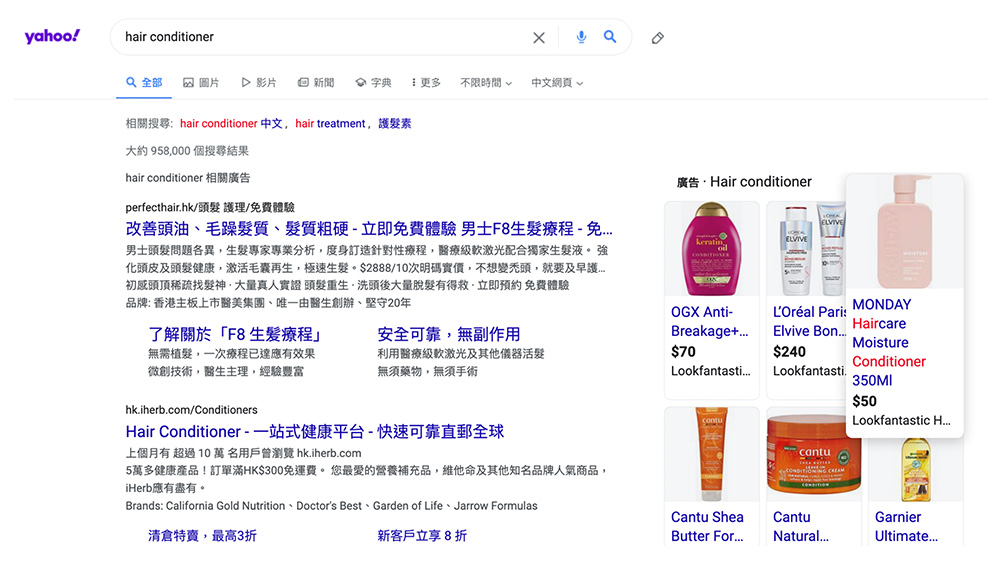1000x580 pixels.
Task: Click the 廣告 · Hair conditioner heading
Action: point(744,182)
